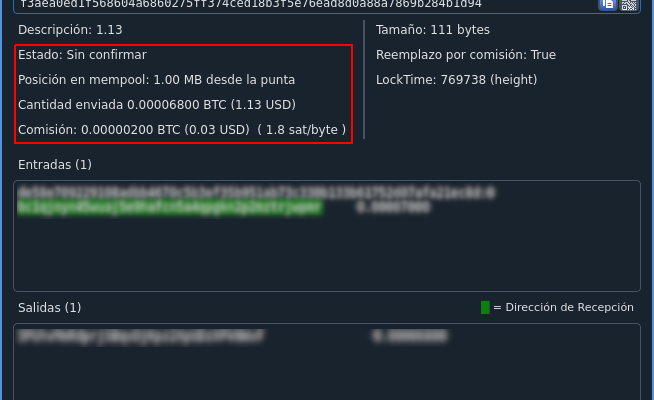Click the Comisión fee line
Screen dimensions: 654x400
(182, 130)
